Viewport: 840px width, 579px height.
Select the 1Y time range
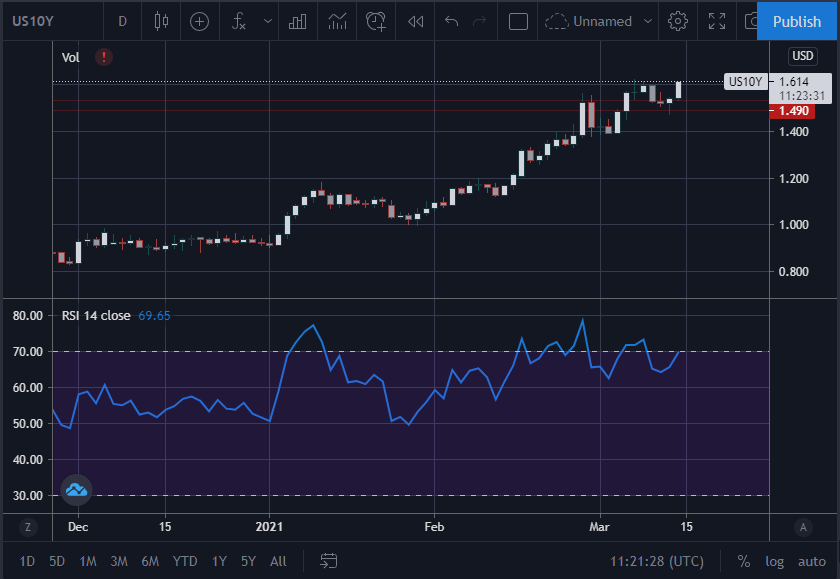coord(219,561)
